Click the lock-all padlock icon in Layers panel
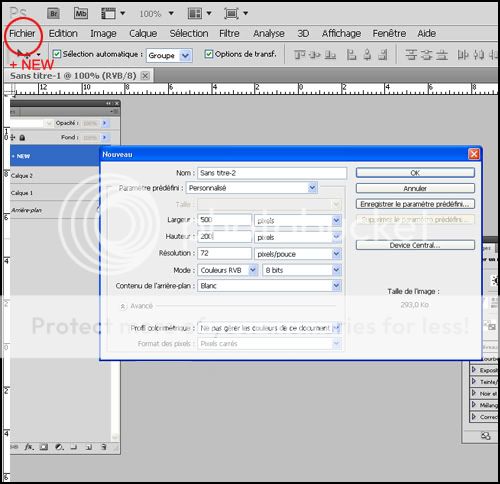Image resolution: width=500 pixels, height=484 pixels. (22, 137)
